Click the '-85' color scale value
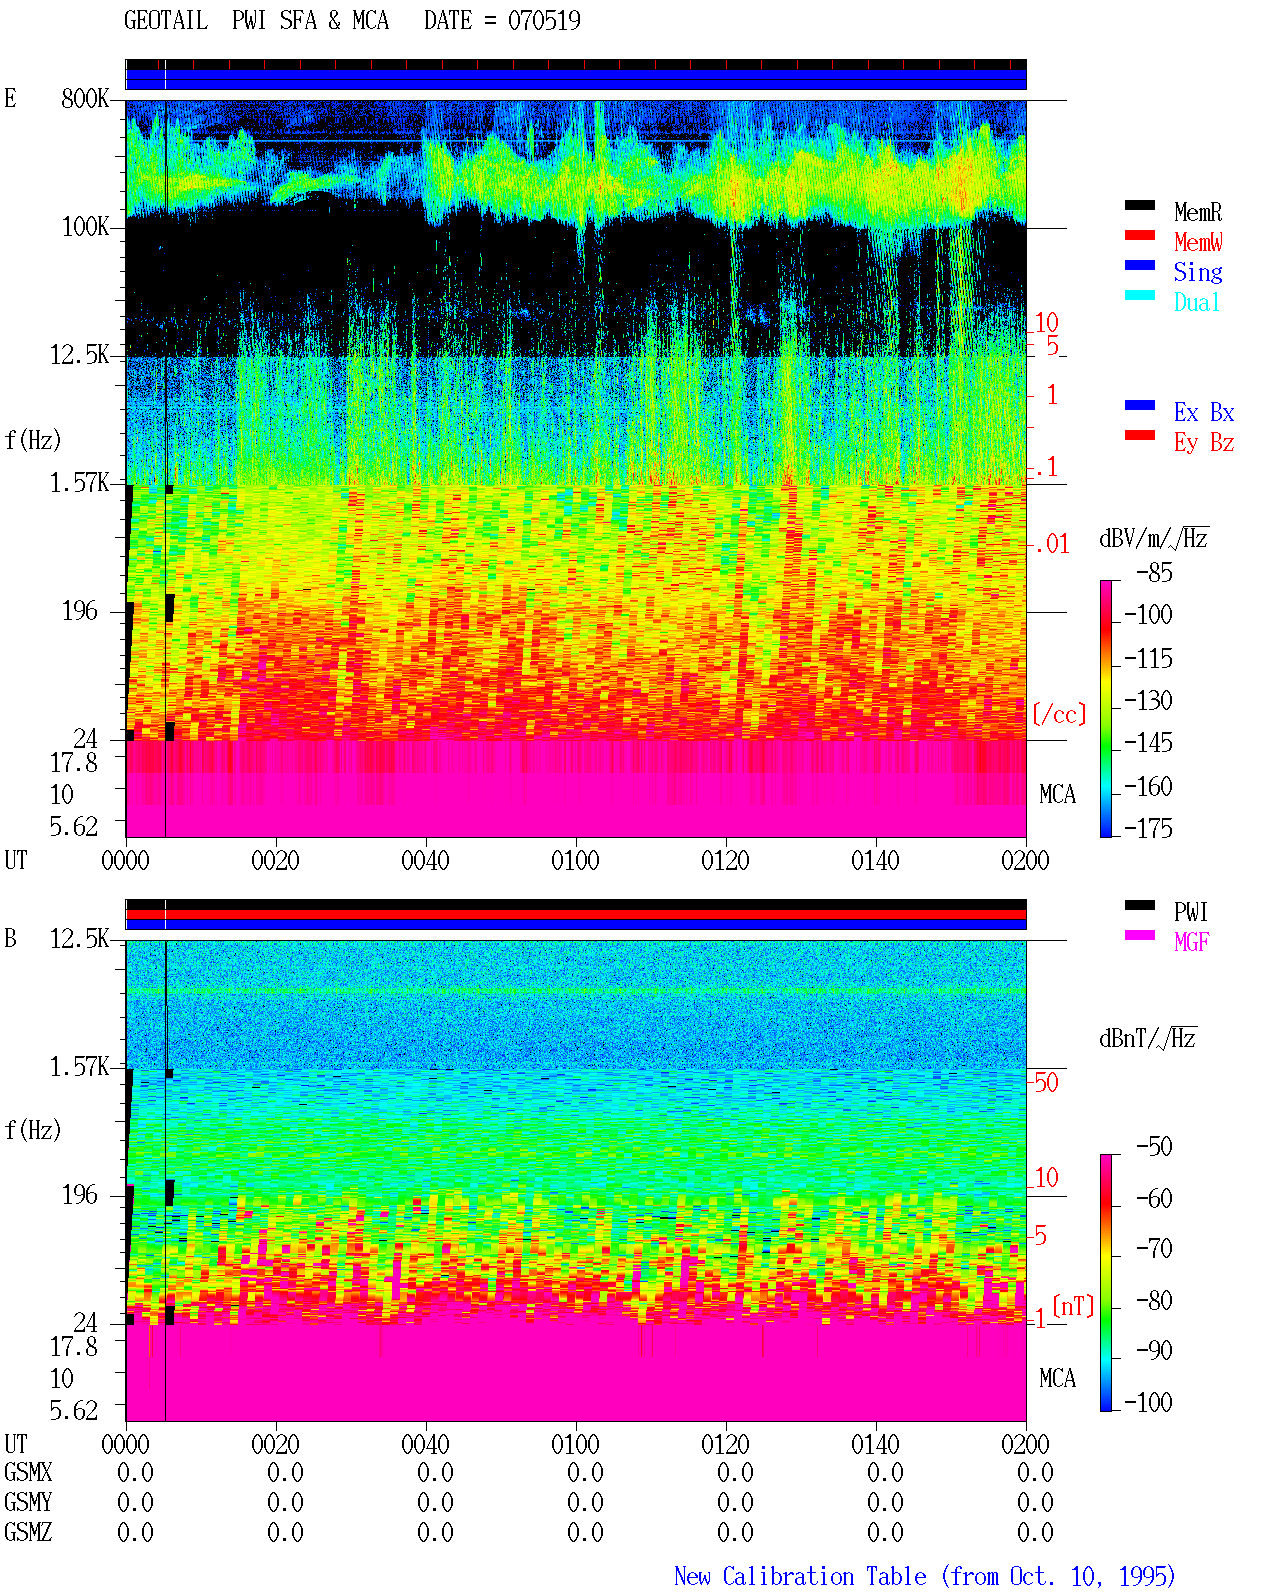This screenshot has width=1280, height=1593. pos(1154,573)
